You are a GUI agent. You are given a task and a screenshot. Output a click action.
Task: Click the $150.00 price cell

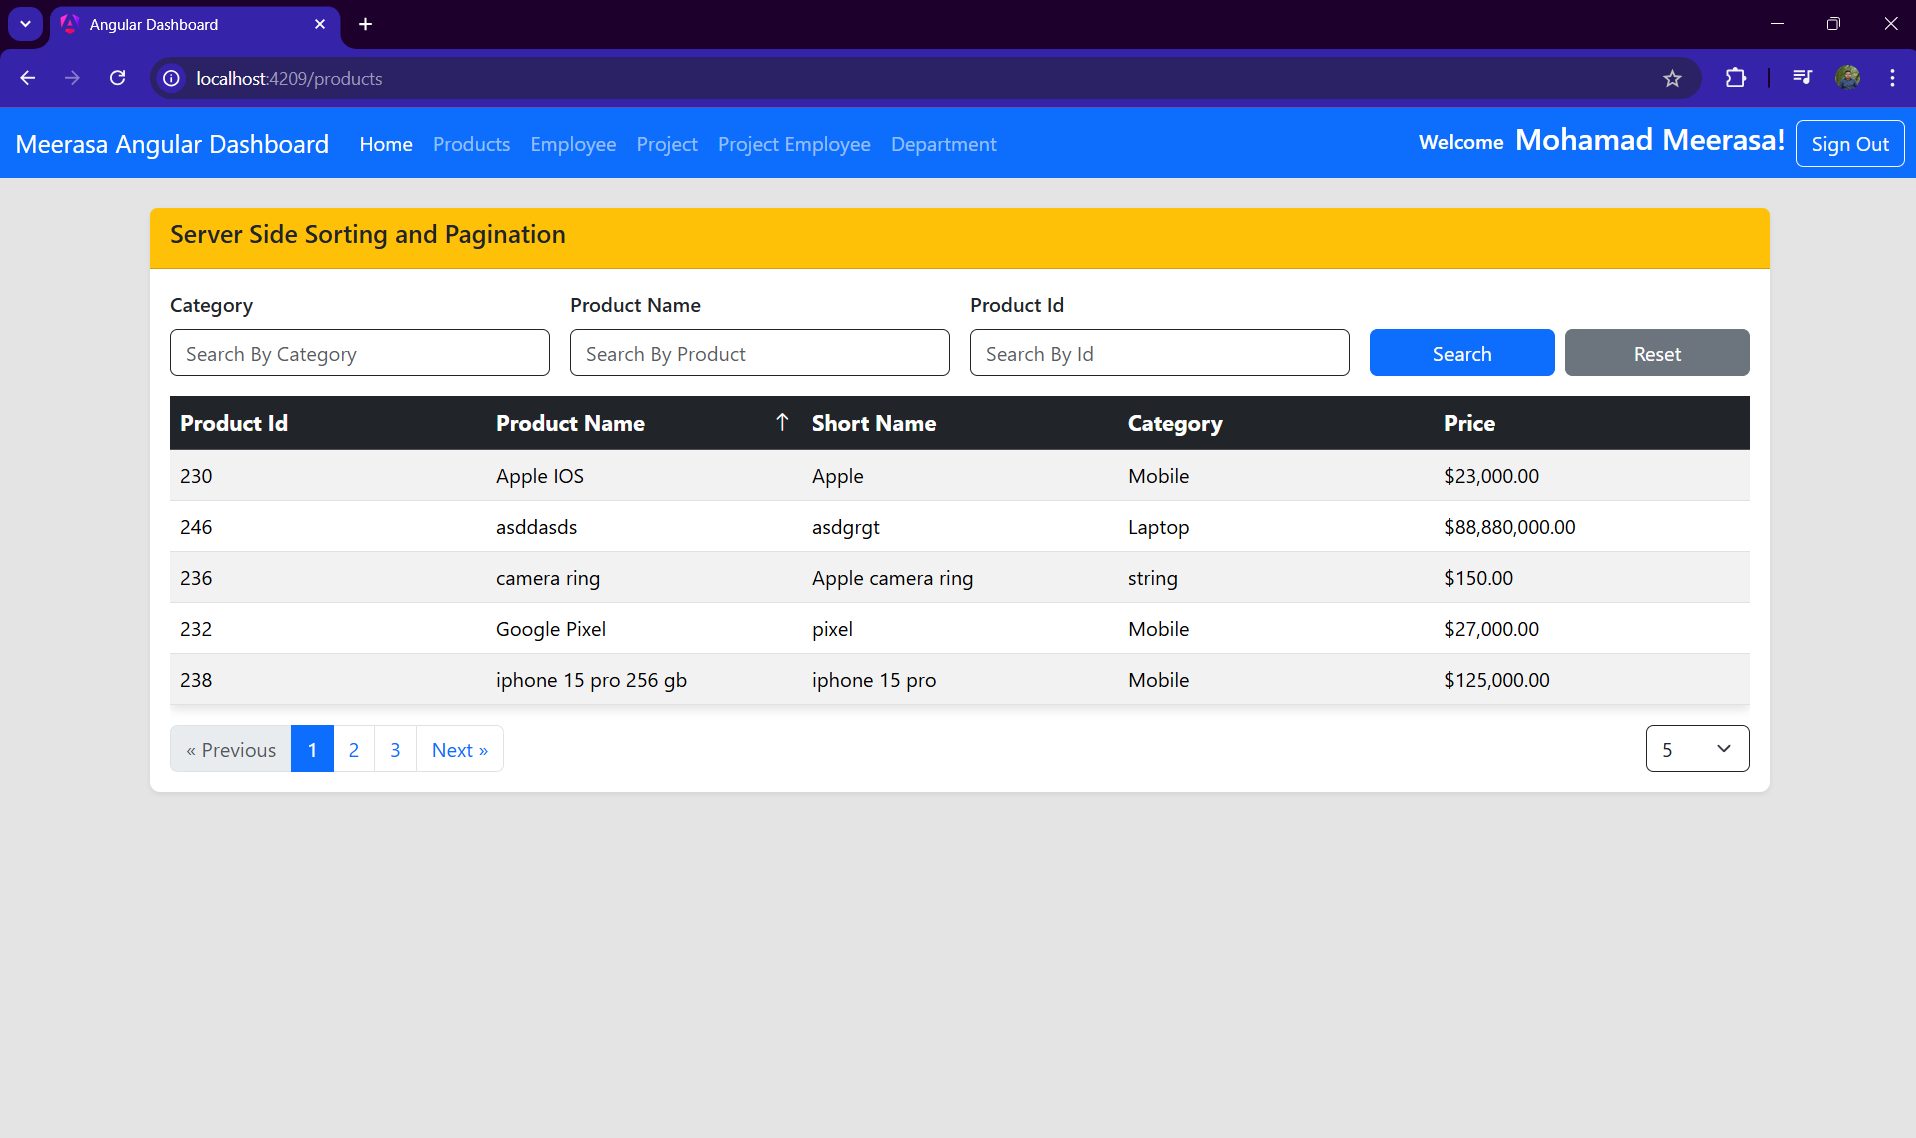point(1478,578)
